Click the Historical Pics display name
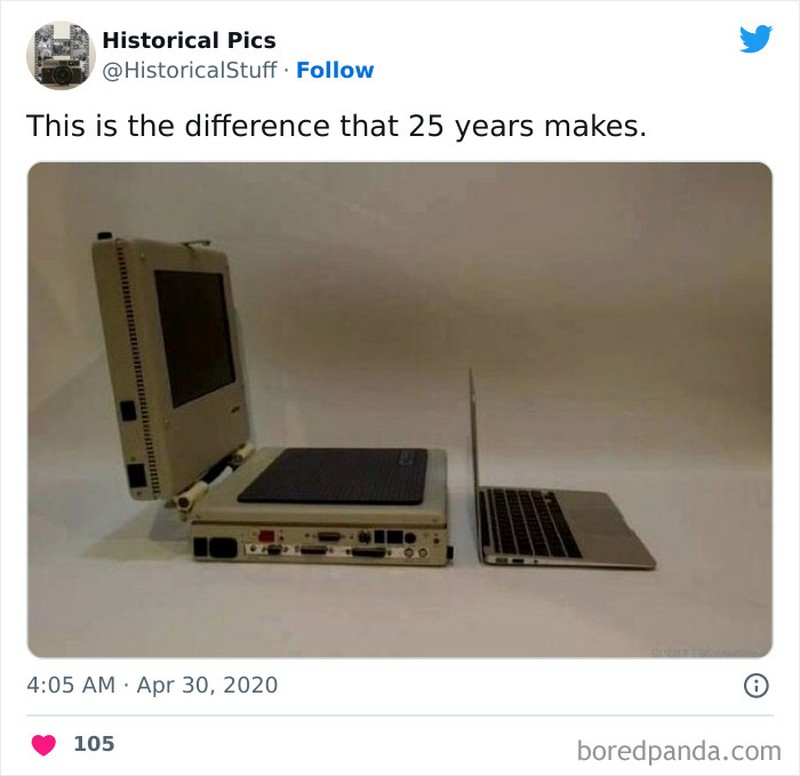Image resolution: width=800 pixels, height=776 pixels. (189, 40)
